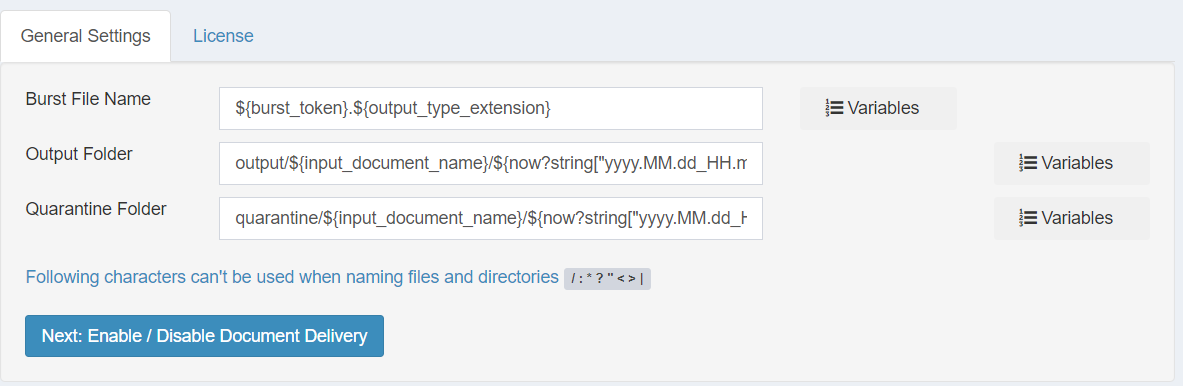The height and width of the screenshot is (386, 1183).
Task: Show Variables list for Quarantine Folder
Action: click(x=1071, y=218)
